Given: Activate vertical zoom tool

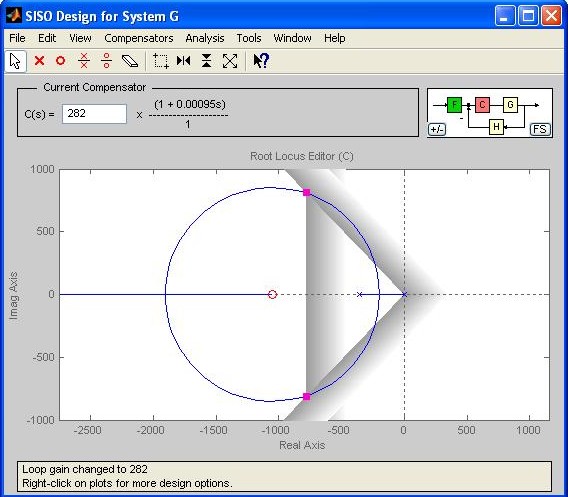Looking at the screenshot, I should click(206, 61).
